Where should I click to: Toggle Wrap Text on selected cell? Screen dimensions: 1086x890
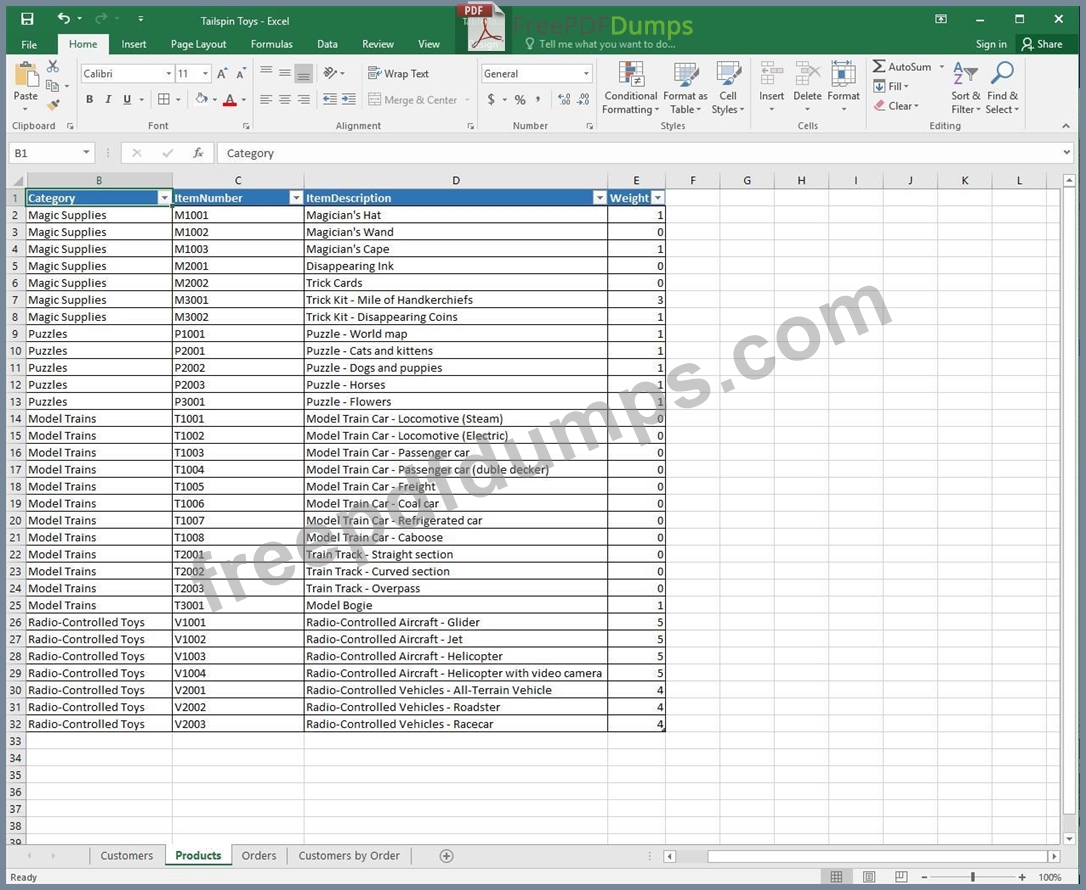398,73
